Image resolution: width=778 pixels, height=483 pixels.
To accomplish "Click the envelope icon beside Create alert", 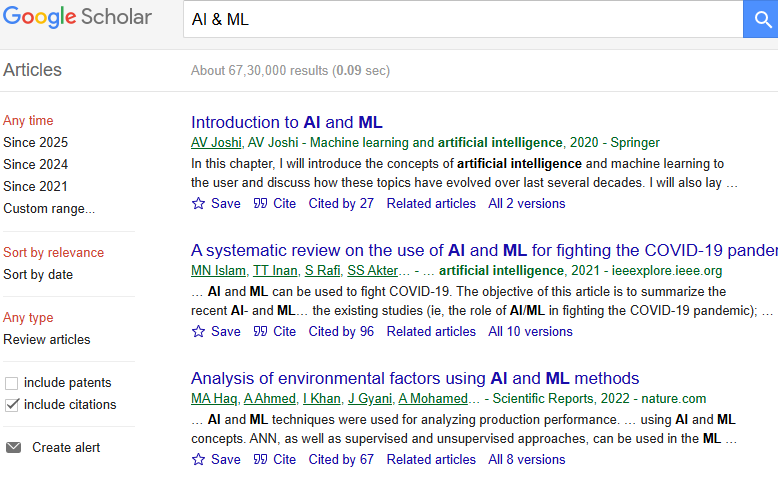I will click(x=13, y=447).
